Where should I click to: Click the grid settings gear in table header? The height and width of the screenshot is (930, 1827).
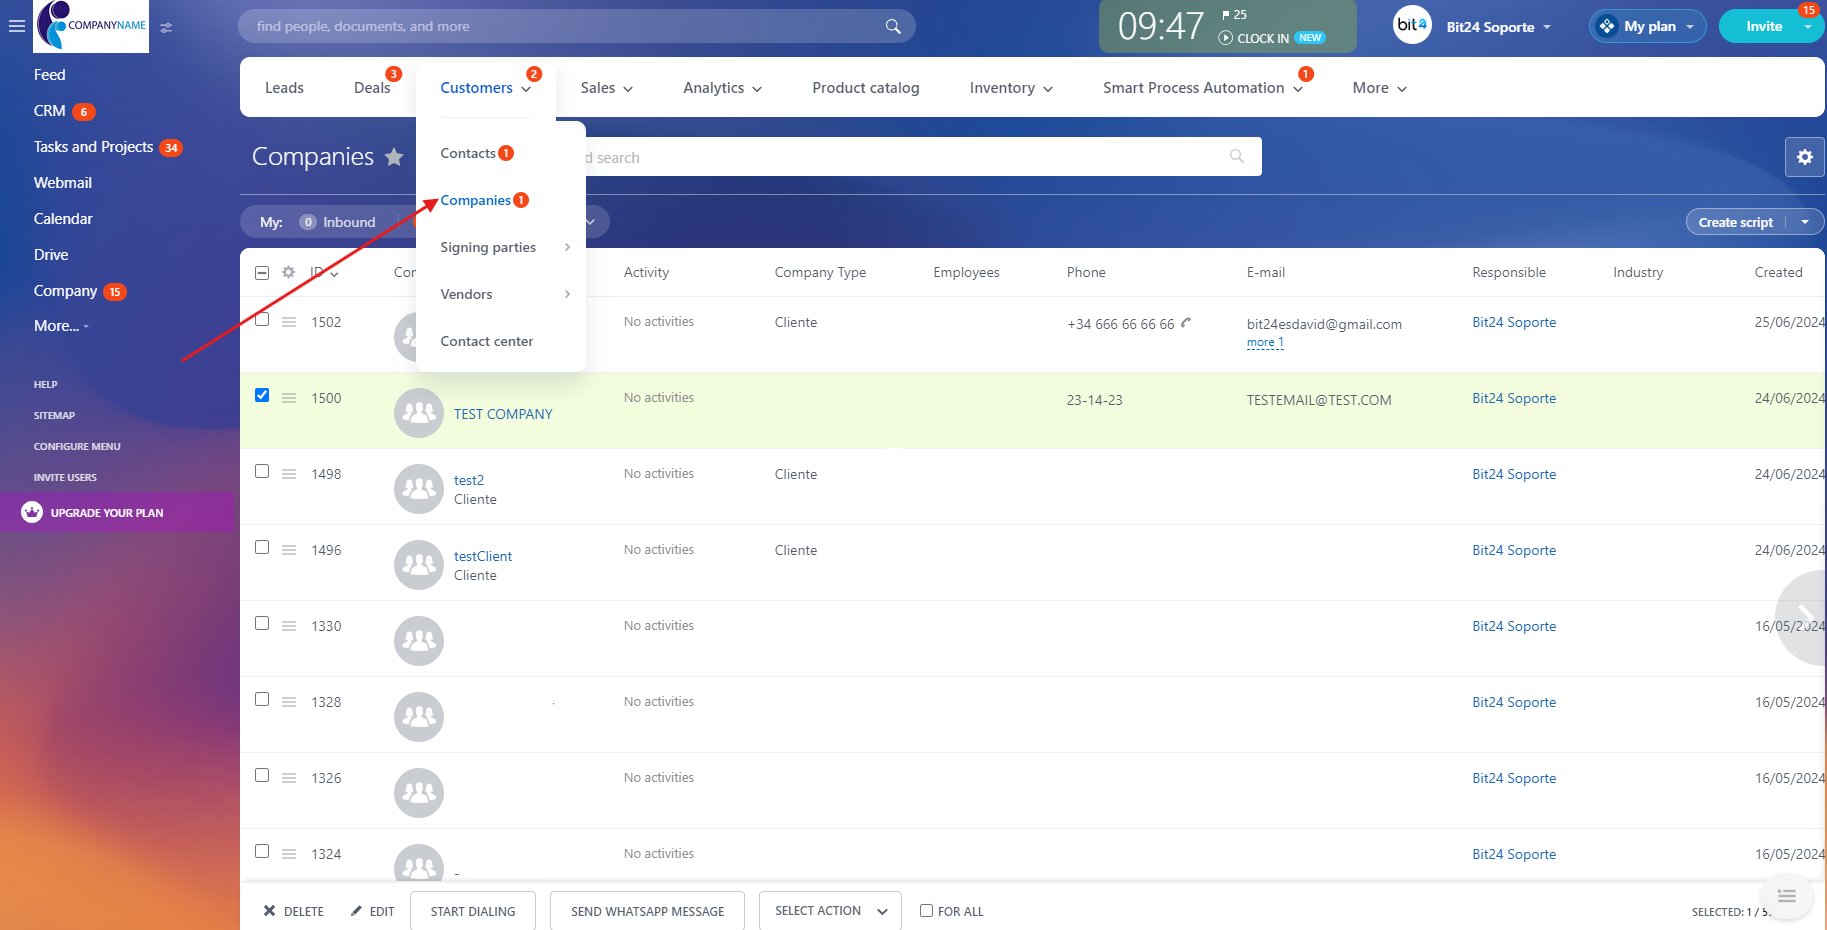tap(288, 272)
